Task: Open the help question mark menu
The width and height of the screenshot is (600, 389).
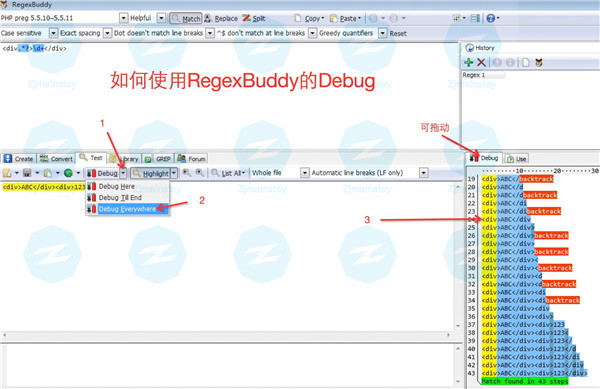Action: coord(492,18)
